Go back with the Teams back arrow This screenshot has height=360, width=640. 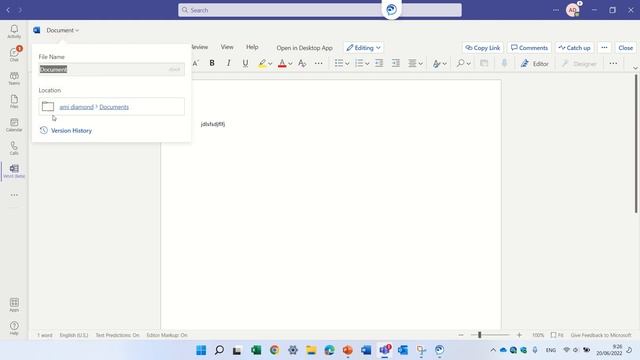(8, 10)
